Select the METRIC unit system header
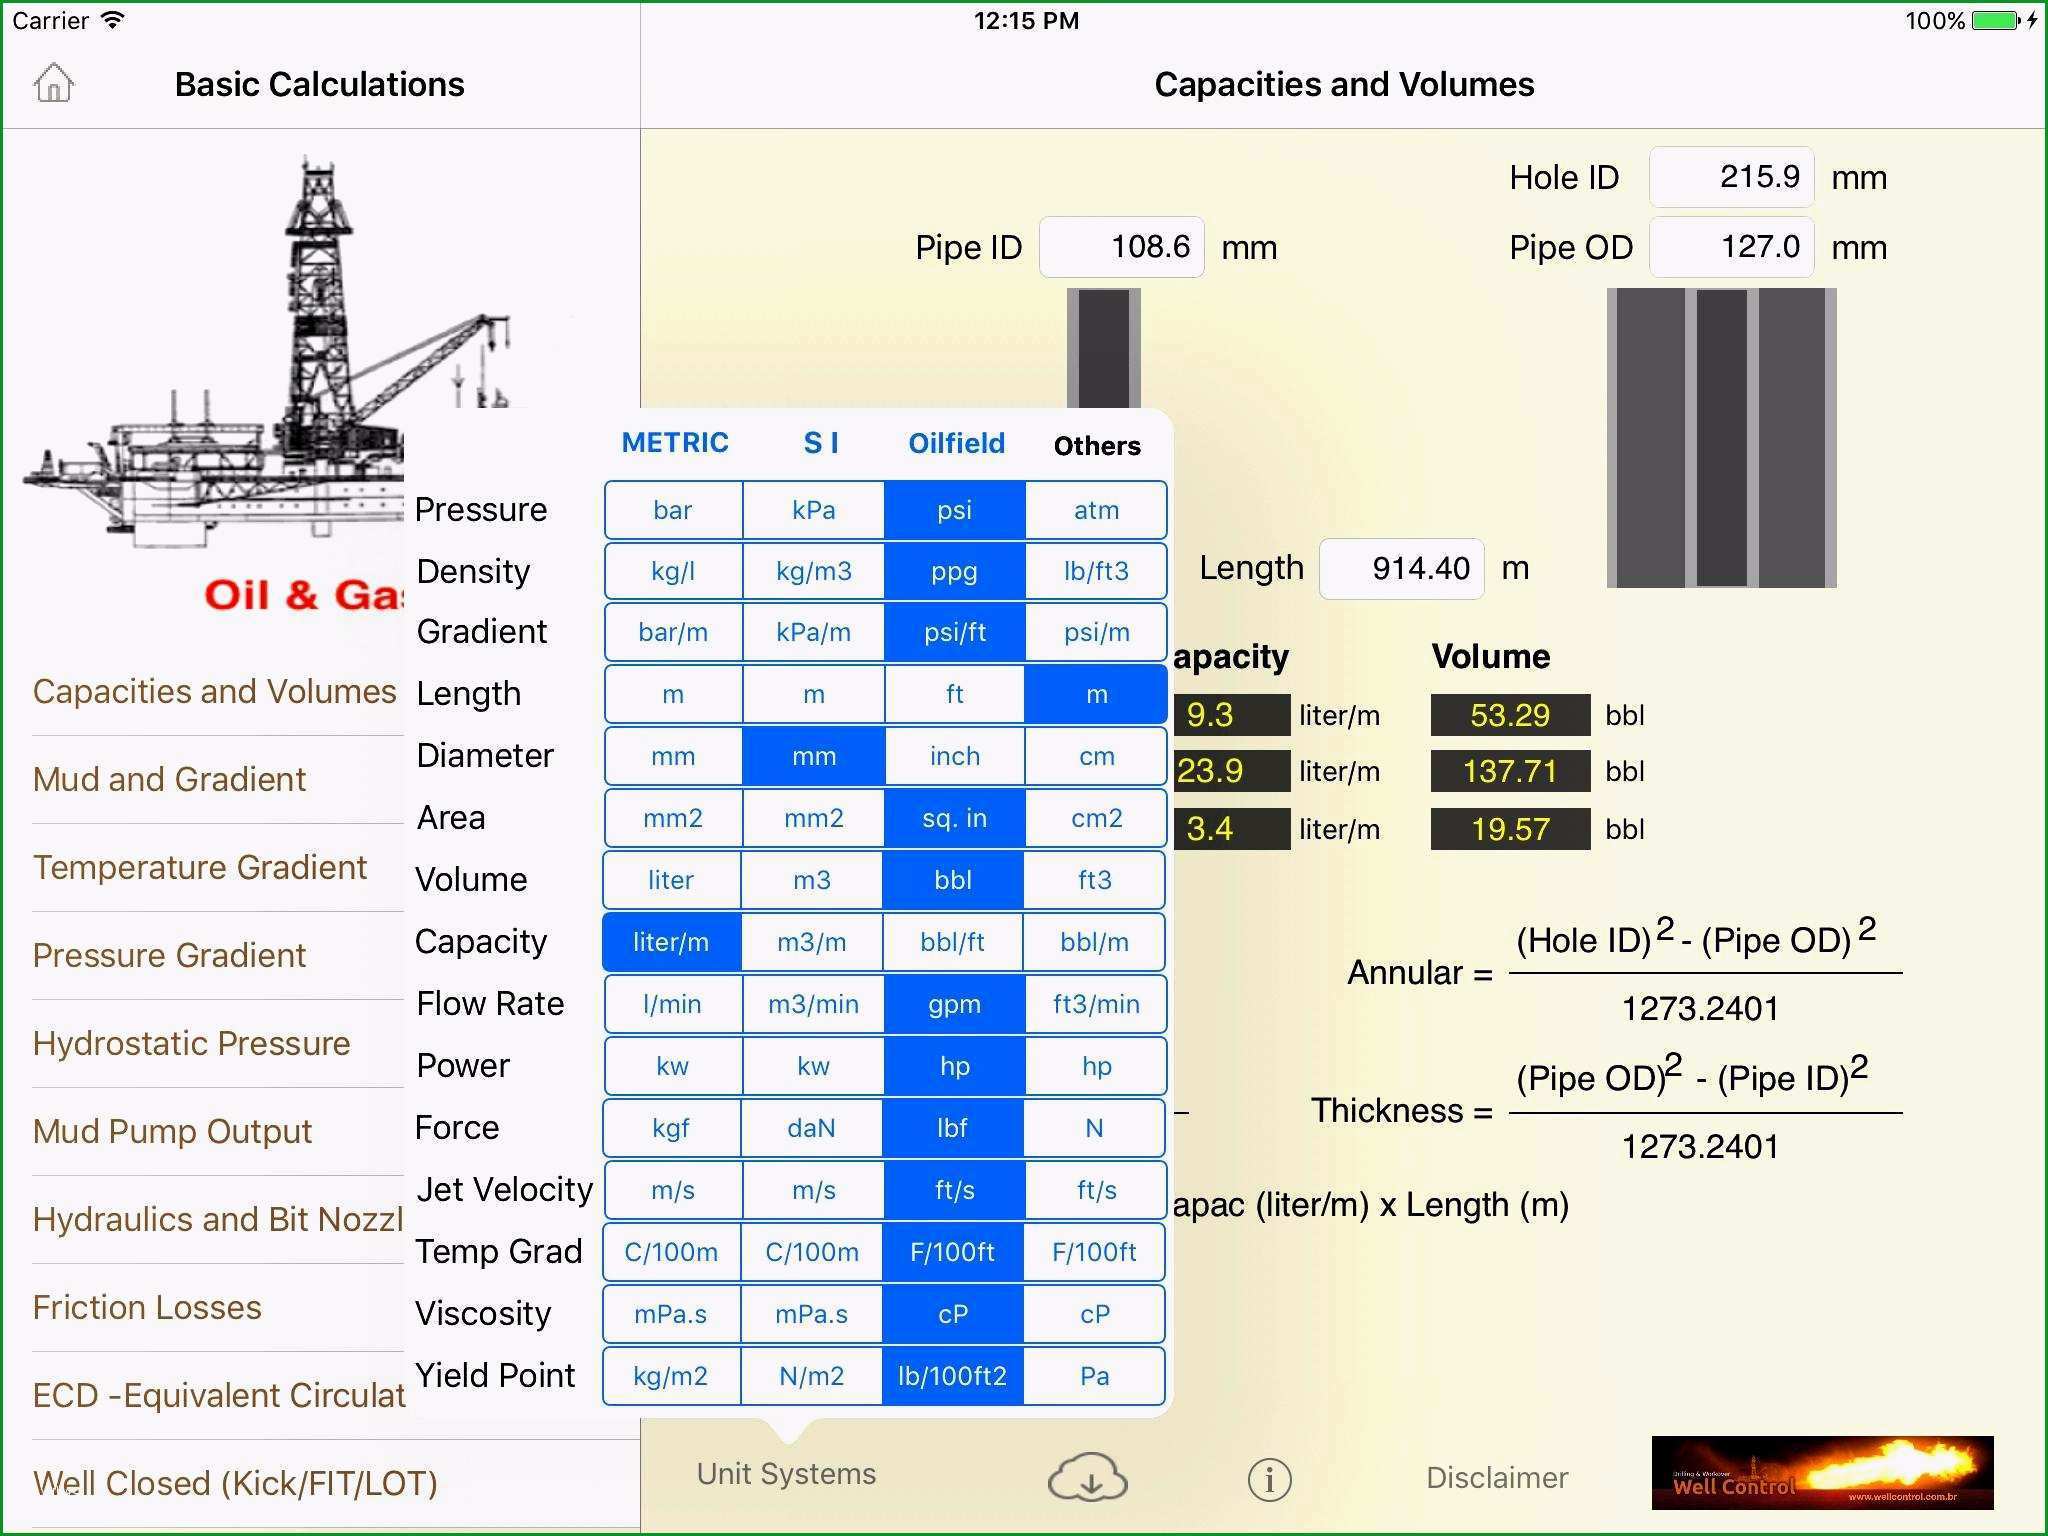The height and width of the screenshot is (1536, 2048). pyautogui.click(x=675, y=443)
